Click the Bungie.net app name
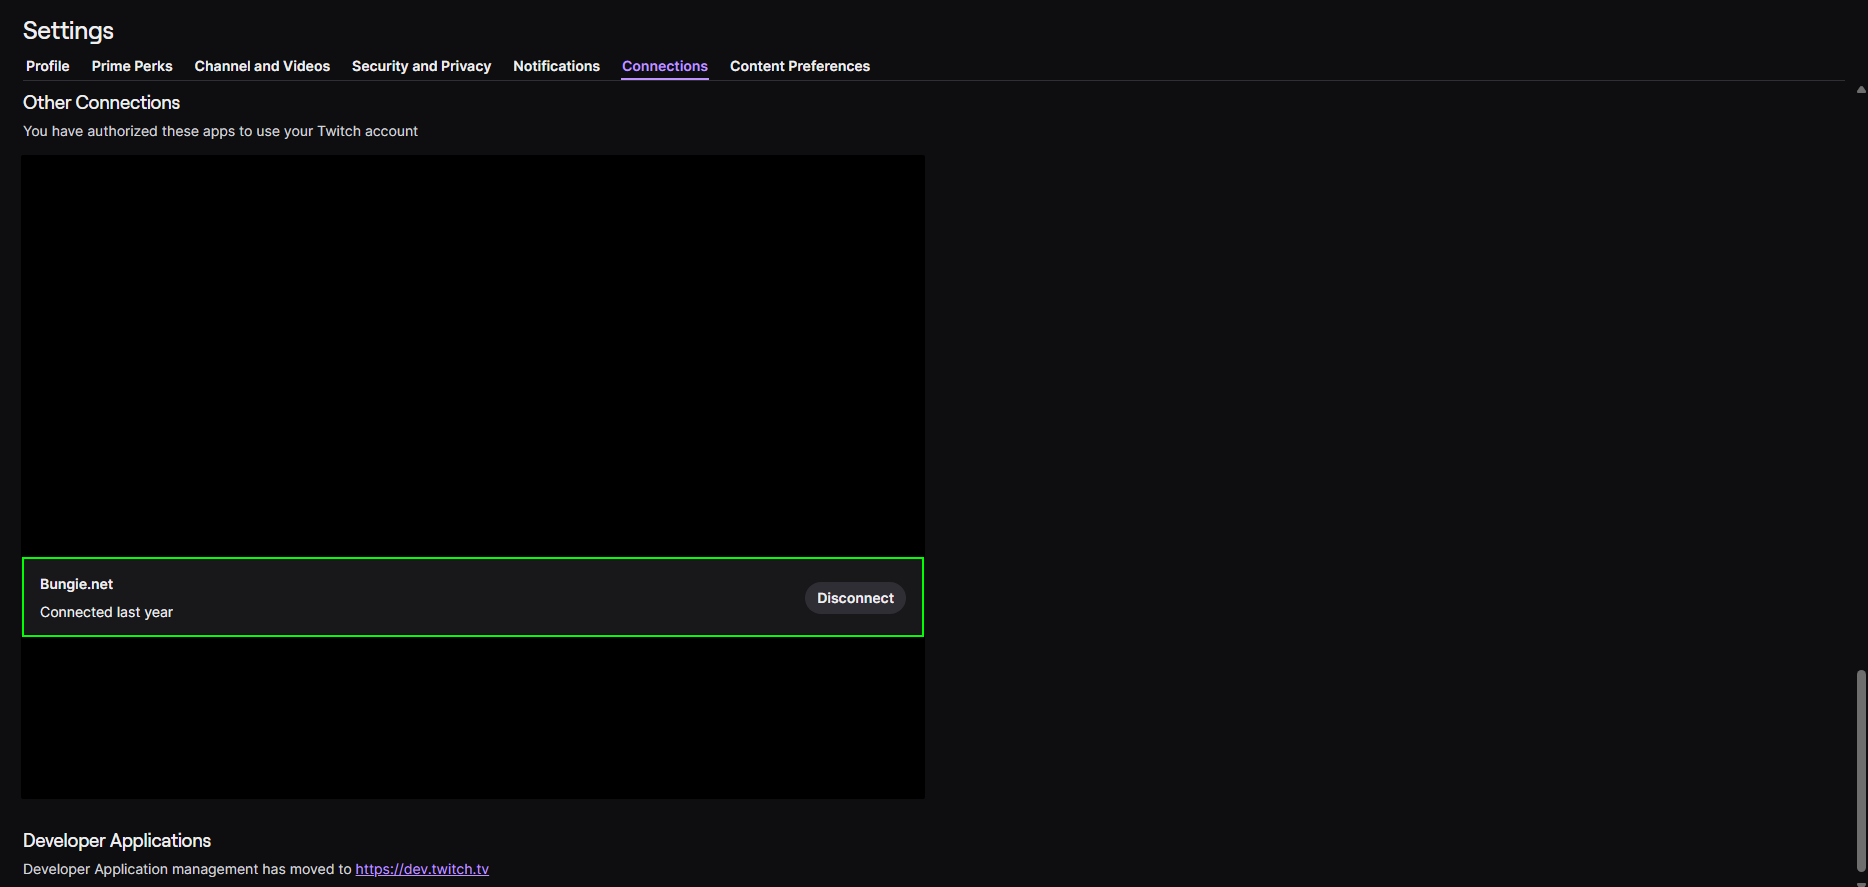The width and height of the screenshot is (1868, 887). [x=76, y=584]
